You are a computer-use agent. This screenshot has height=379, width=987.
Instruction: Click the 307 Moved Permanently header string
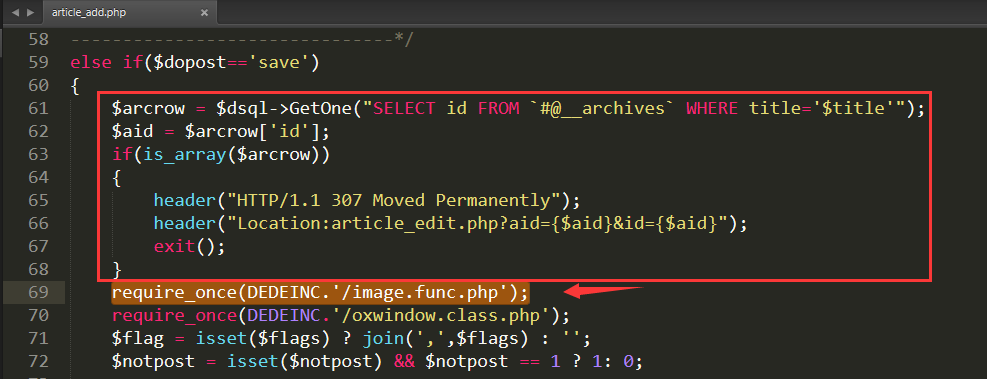(391, 200)
